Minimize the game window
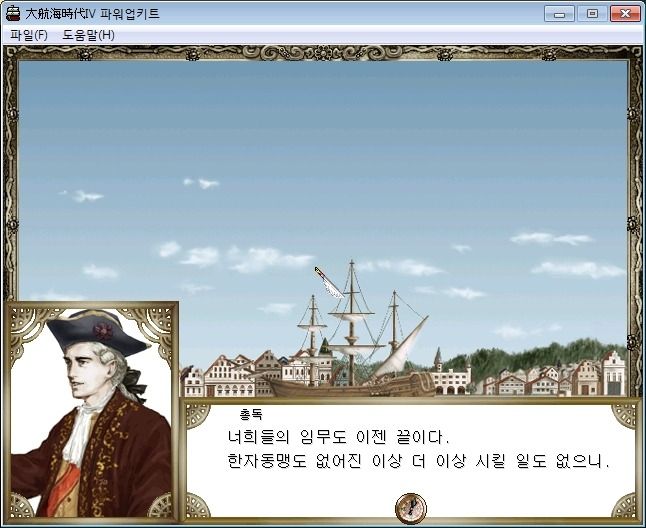This screenshot has width=646, height=528. pyautogui.click(x=559, y=14)
